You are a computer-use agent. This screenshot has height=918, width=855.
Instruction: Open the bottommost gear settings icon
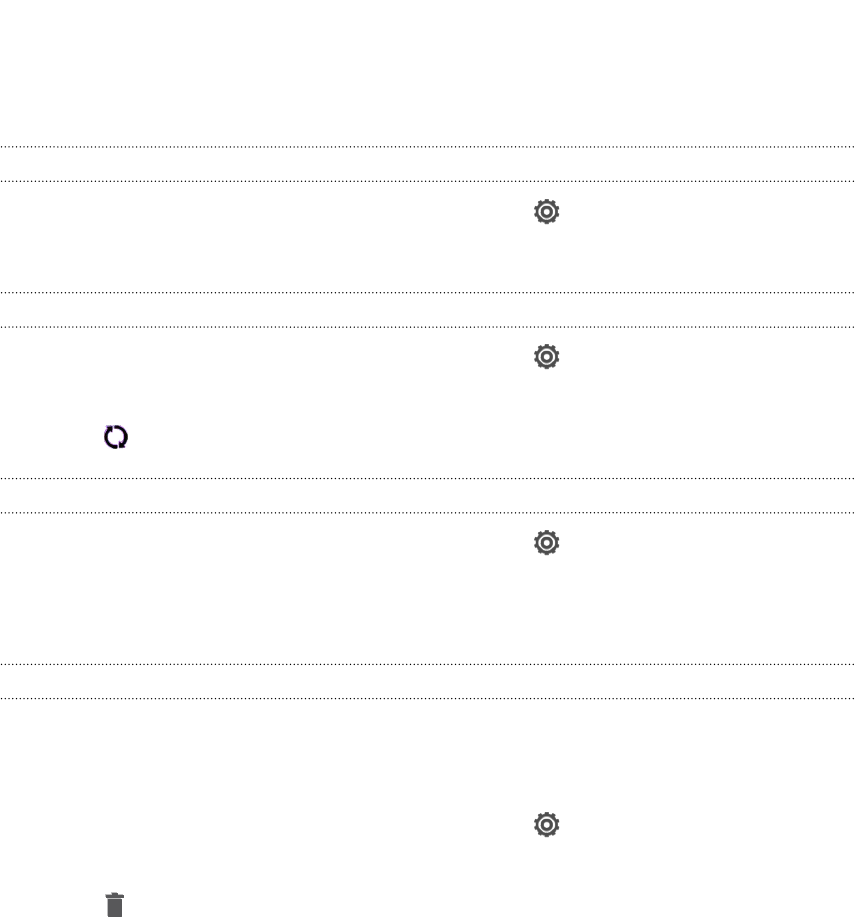coord(546,824)
